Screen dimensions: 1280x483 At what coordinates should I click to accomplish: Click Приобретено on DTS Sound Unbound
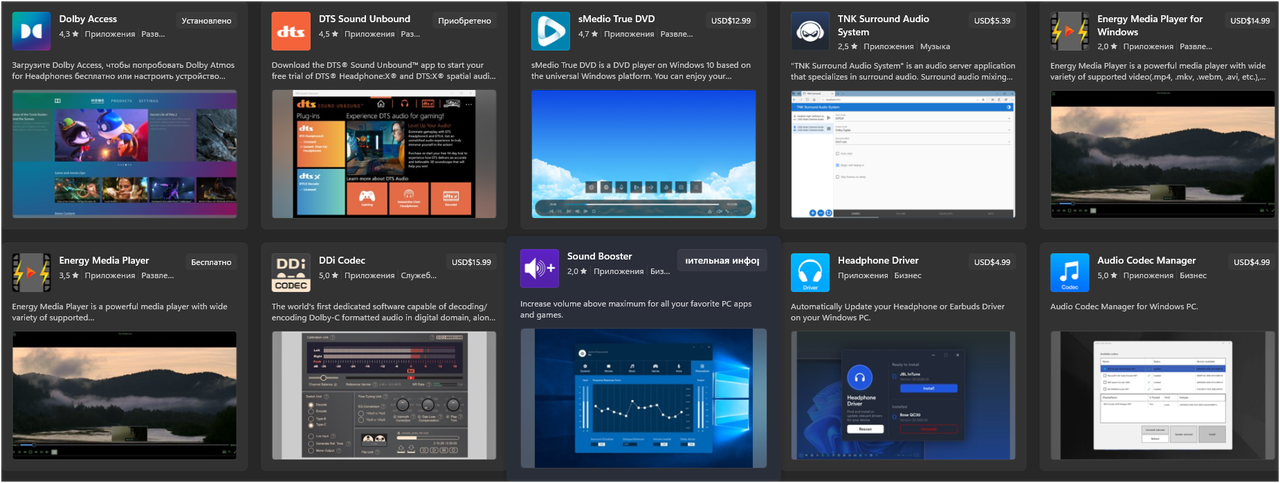467,20
